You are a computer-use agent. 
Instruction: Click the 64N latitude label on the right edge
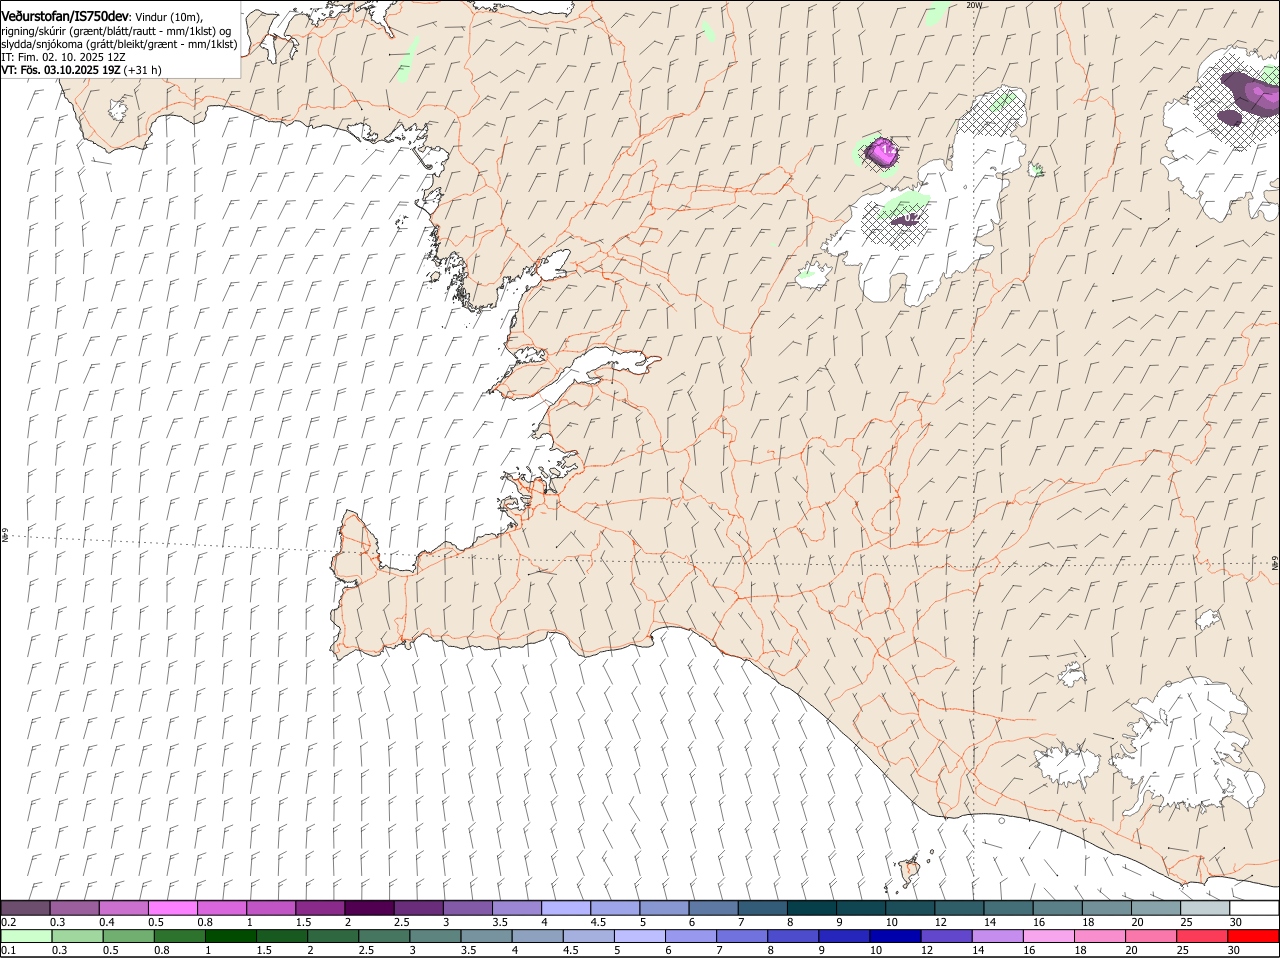(x=1275, y=564)
